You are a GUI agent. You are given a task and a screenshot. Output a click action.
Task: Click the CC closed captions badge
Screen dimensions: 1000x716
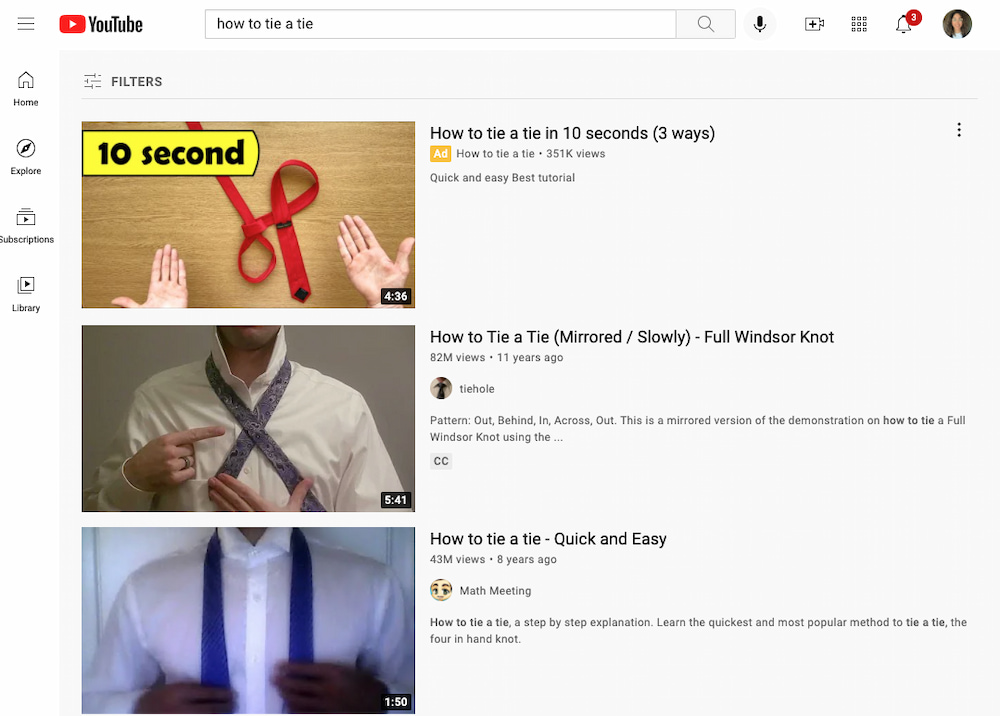tap(441, 461)
